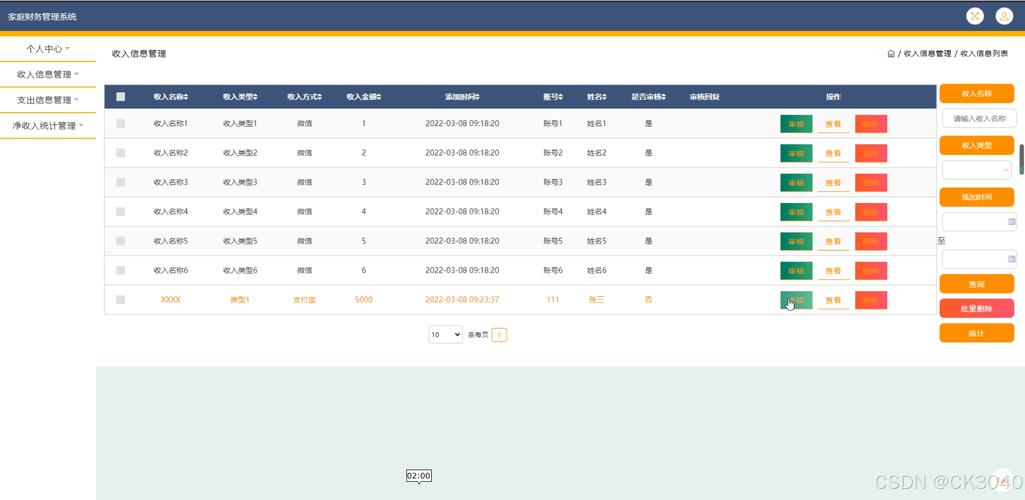Sort by the 收入金额 column header
This screenshot has height=500, width=1025.
coord(363,97)
